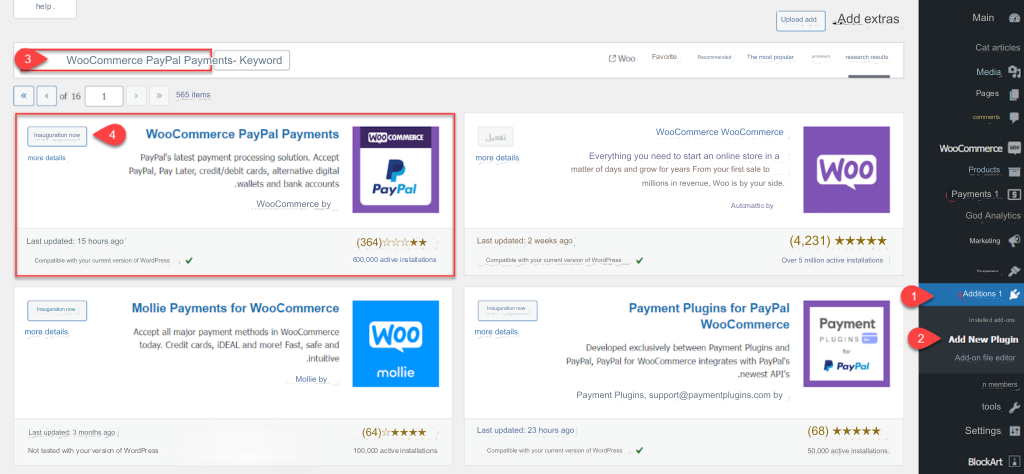The width and height of the screenshot is (1024, 474).
Task: Select the research results tab
Action: (867, 57)
